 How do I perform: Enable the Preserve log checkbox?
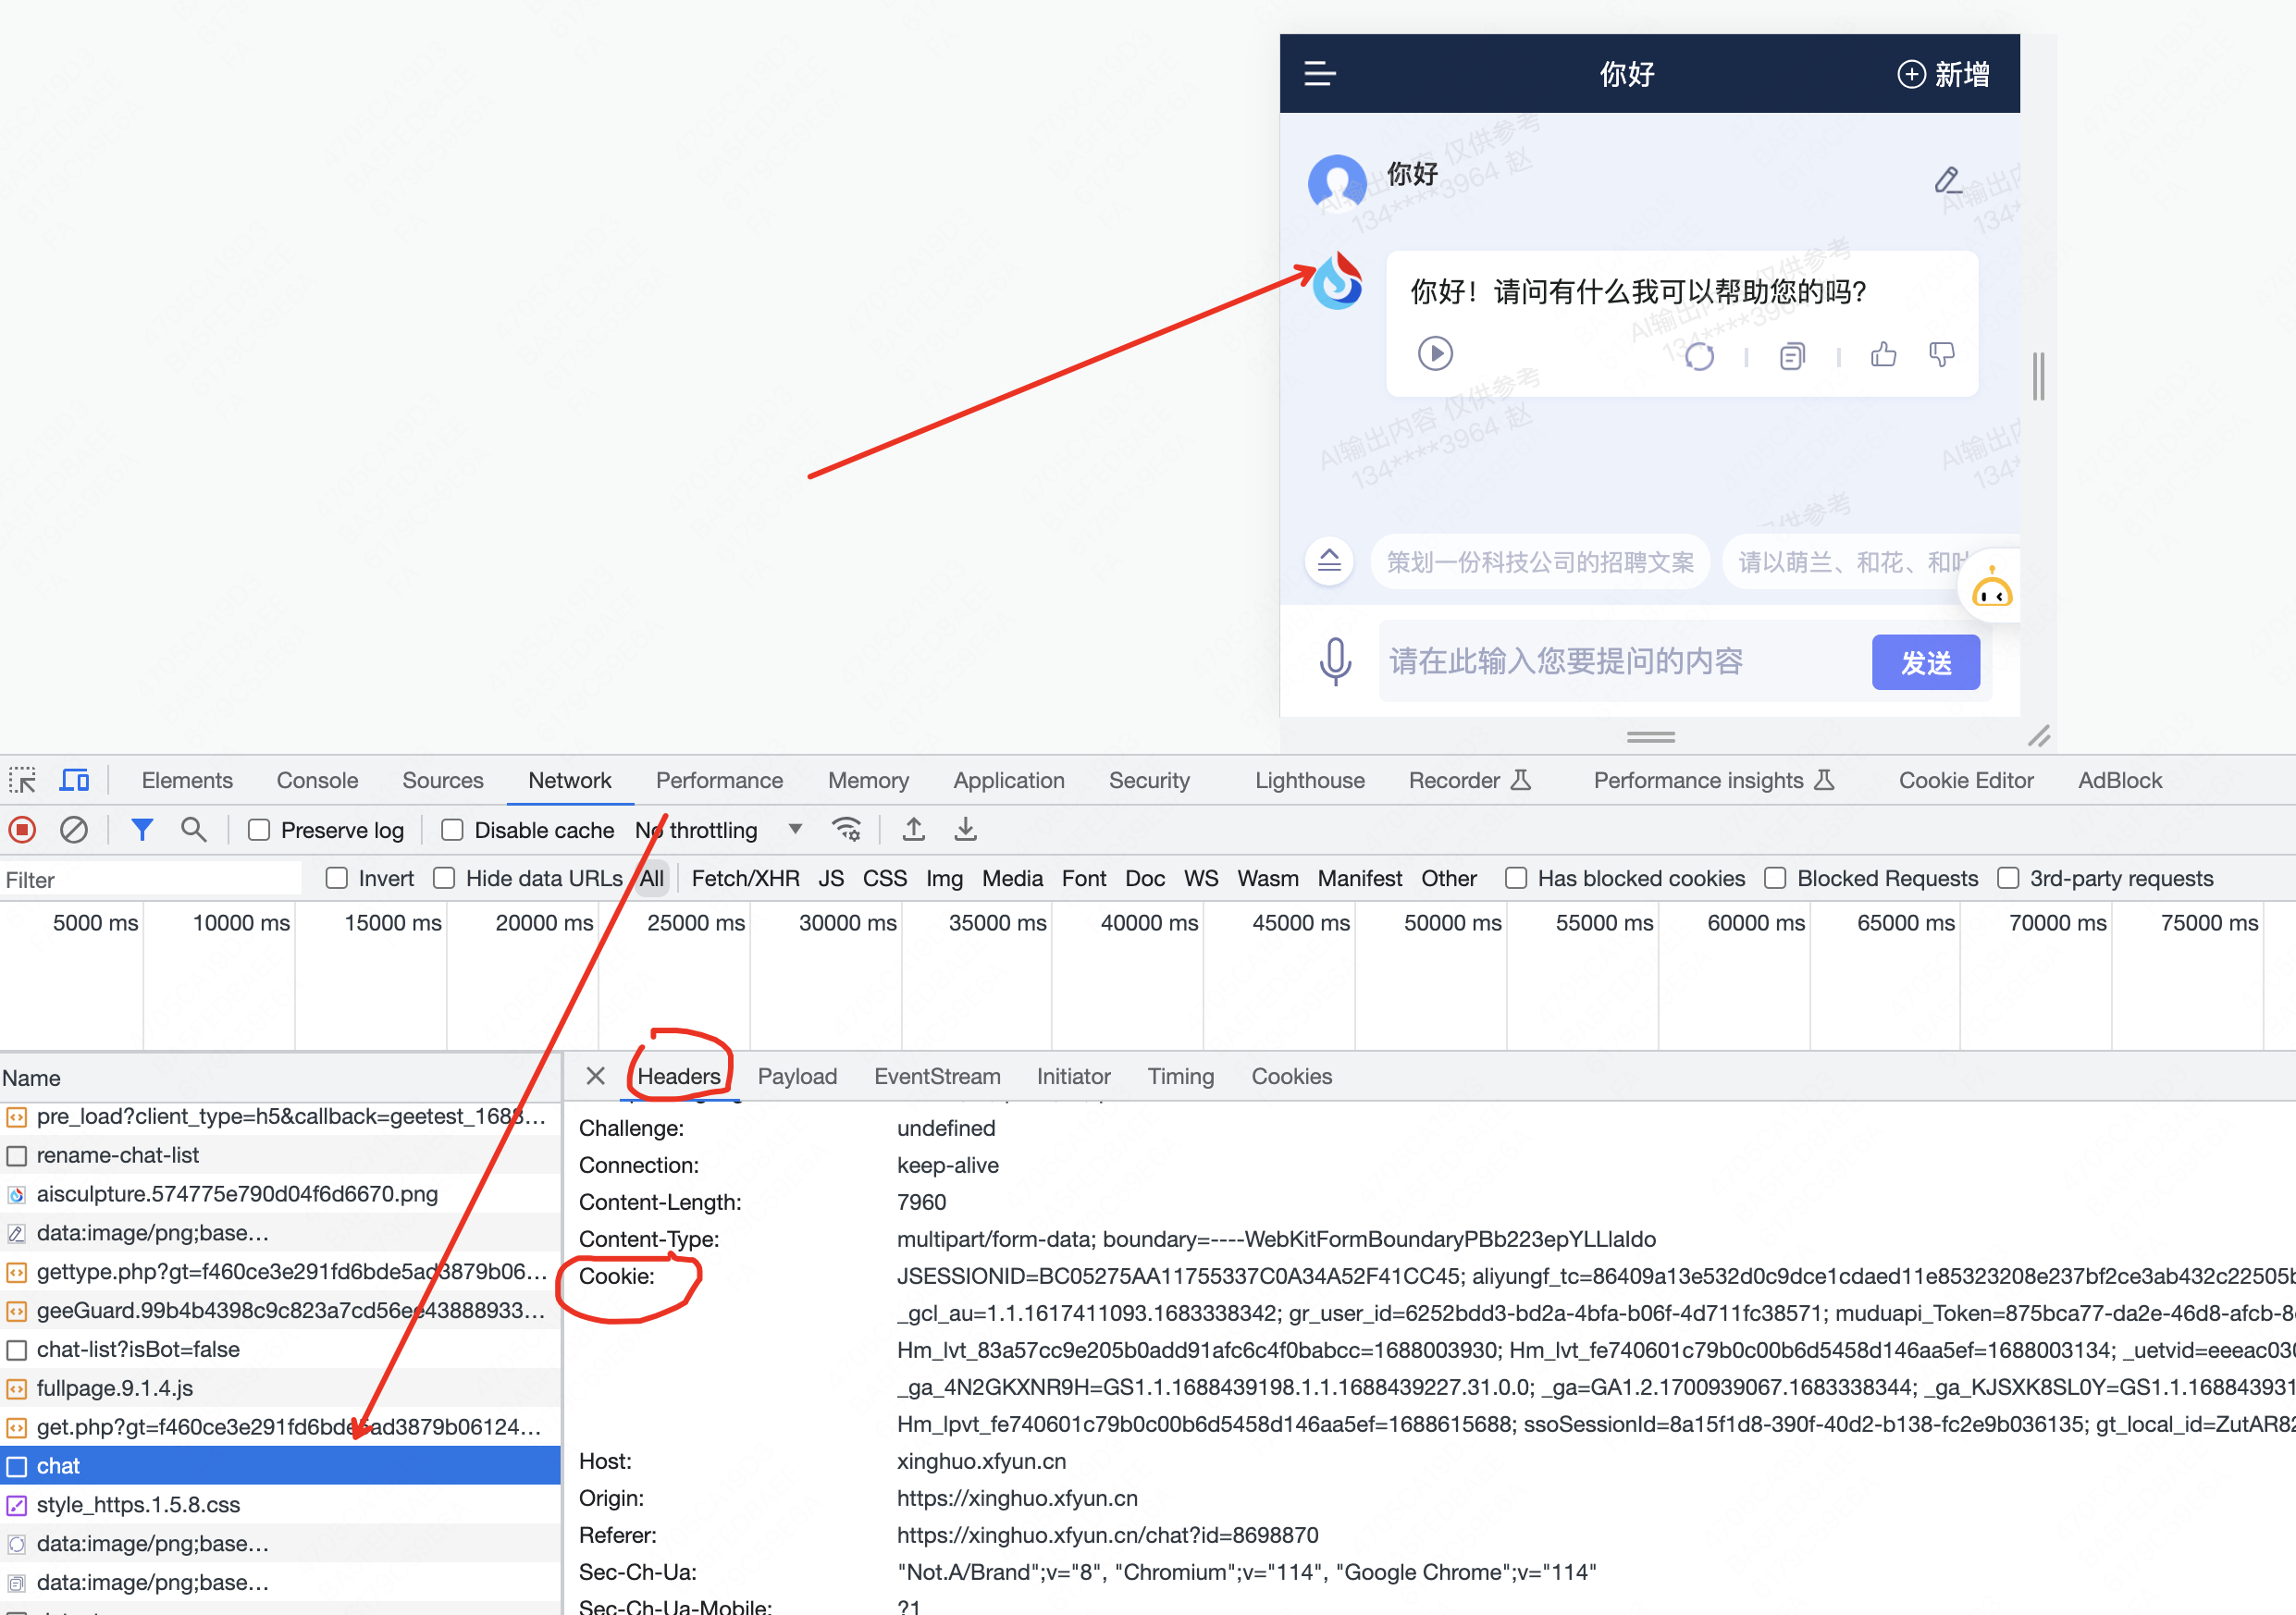(x=259, y=830)
